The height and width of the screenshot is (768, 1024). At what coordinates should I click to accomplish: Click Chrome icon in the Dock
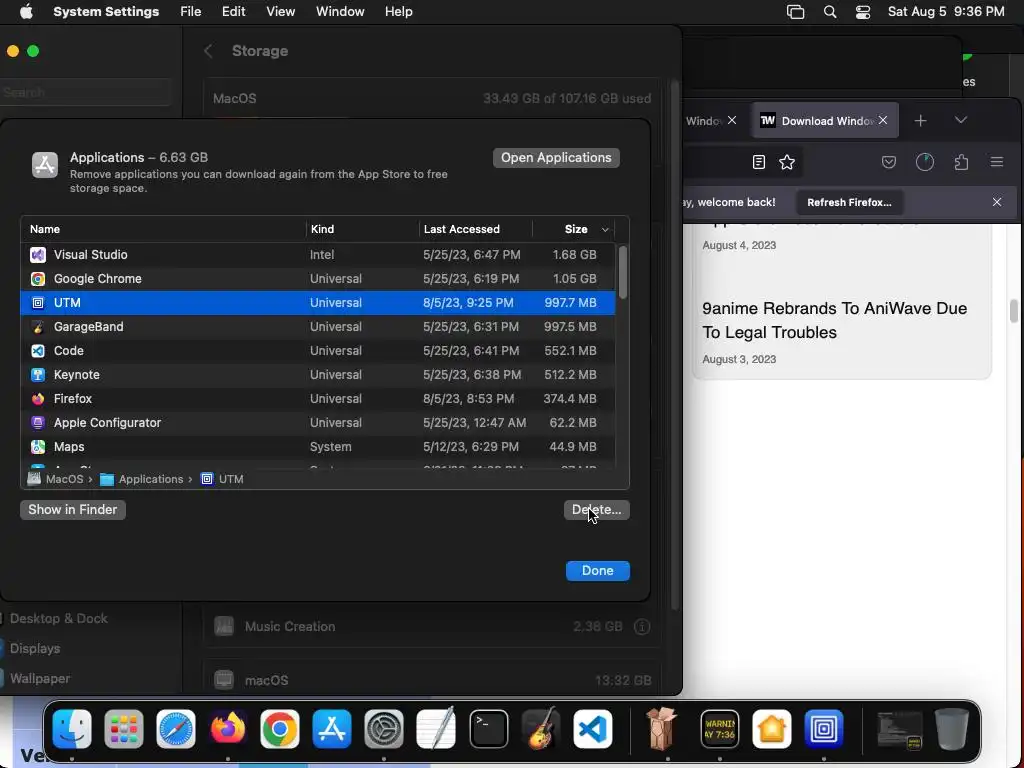click(280, 728)
